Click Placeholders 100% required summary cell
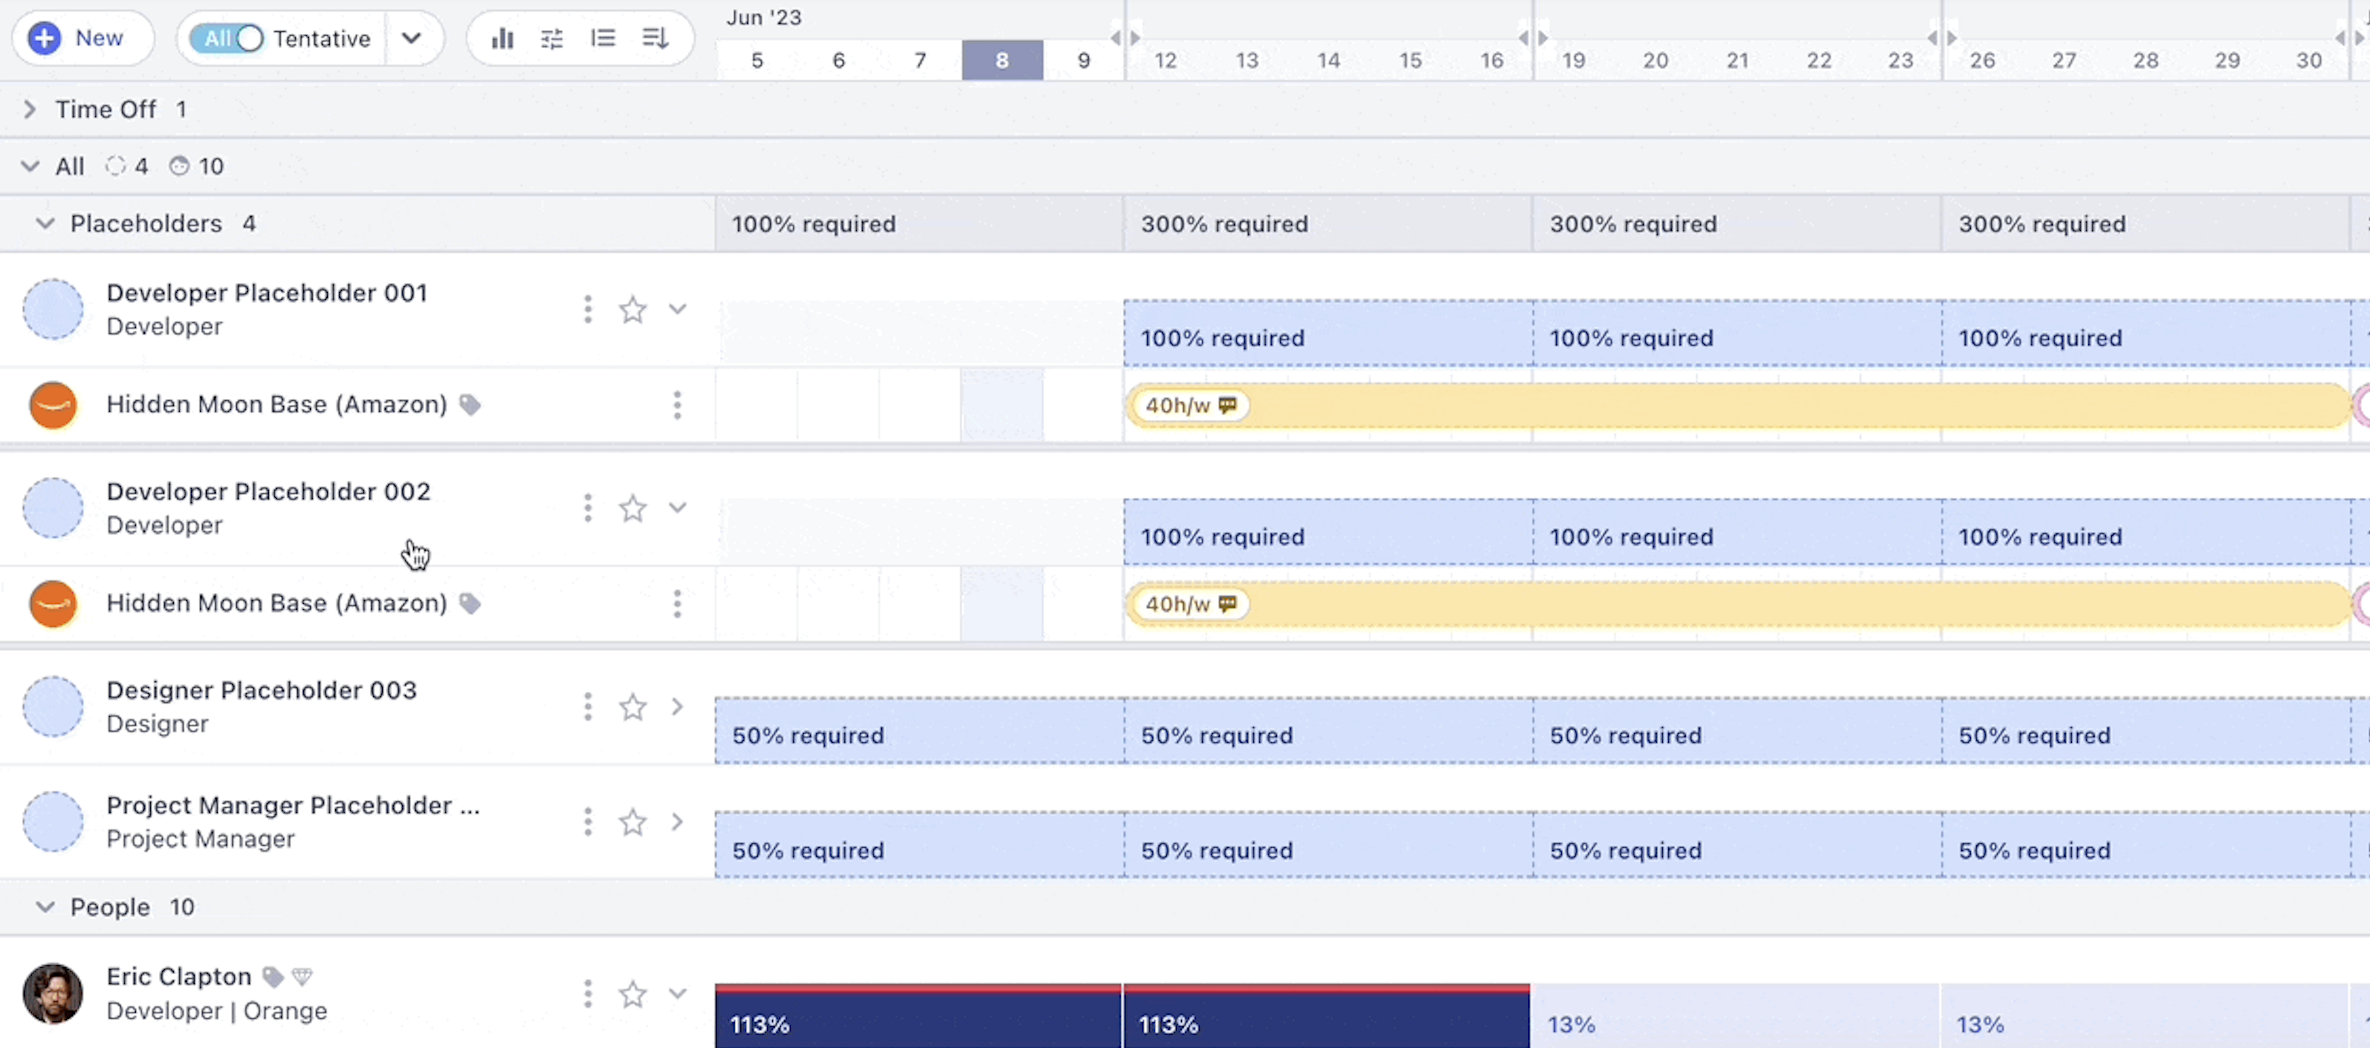 [x=919, y=224]
